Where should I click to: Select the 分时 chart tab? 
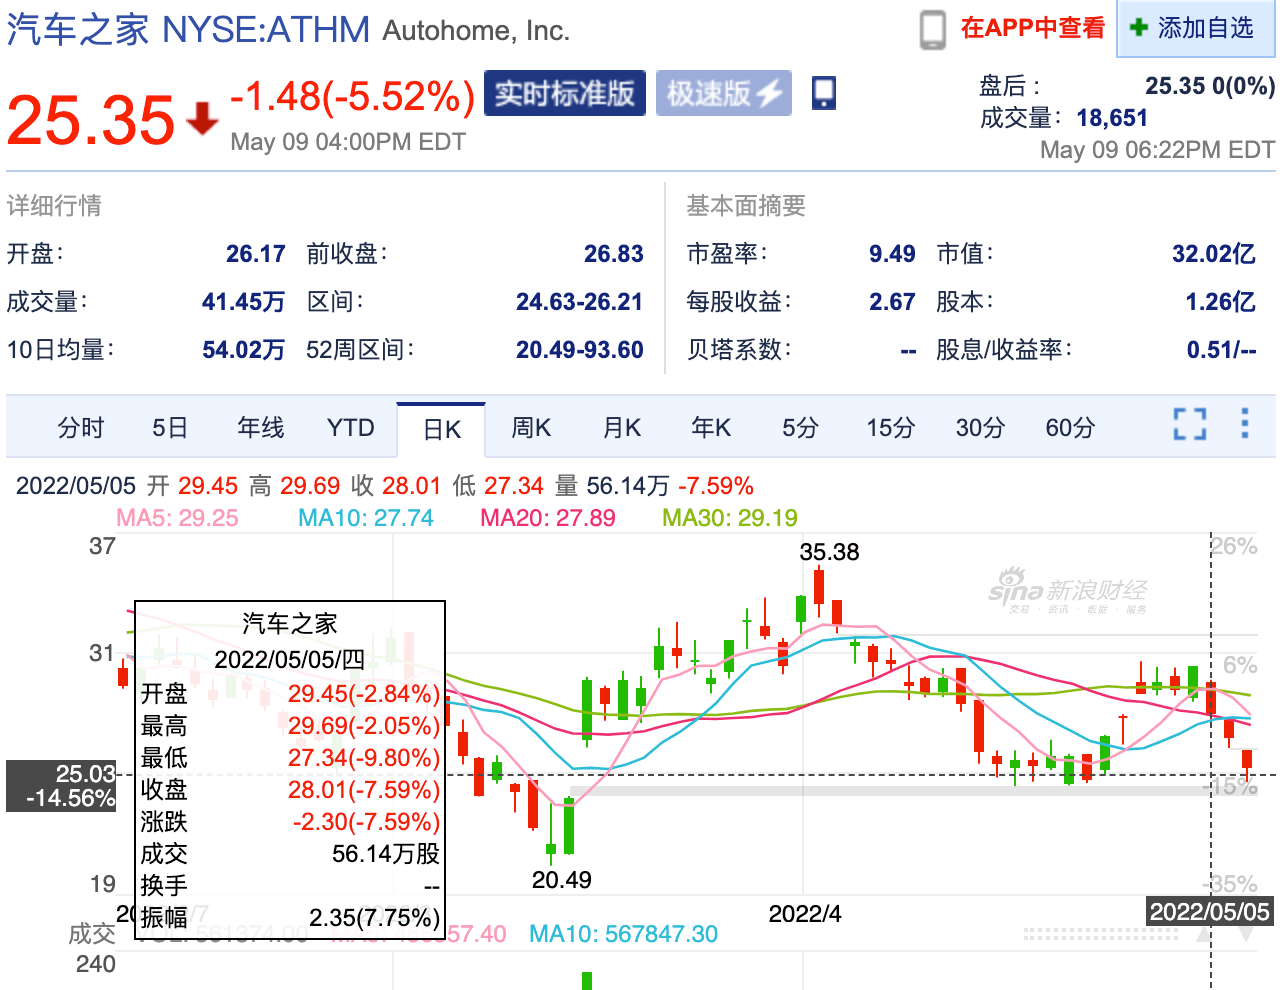[81, 428]
